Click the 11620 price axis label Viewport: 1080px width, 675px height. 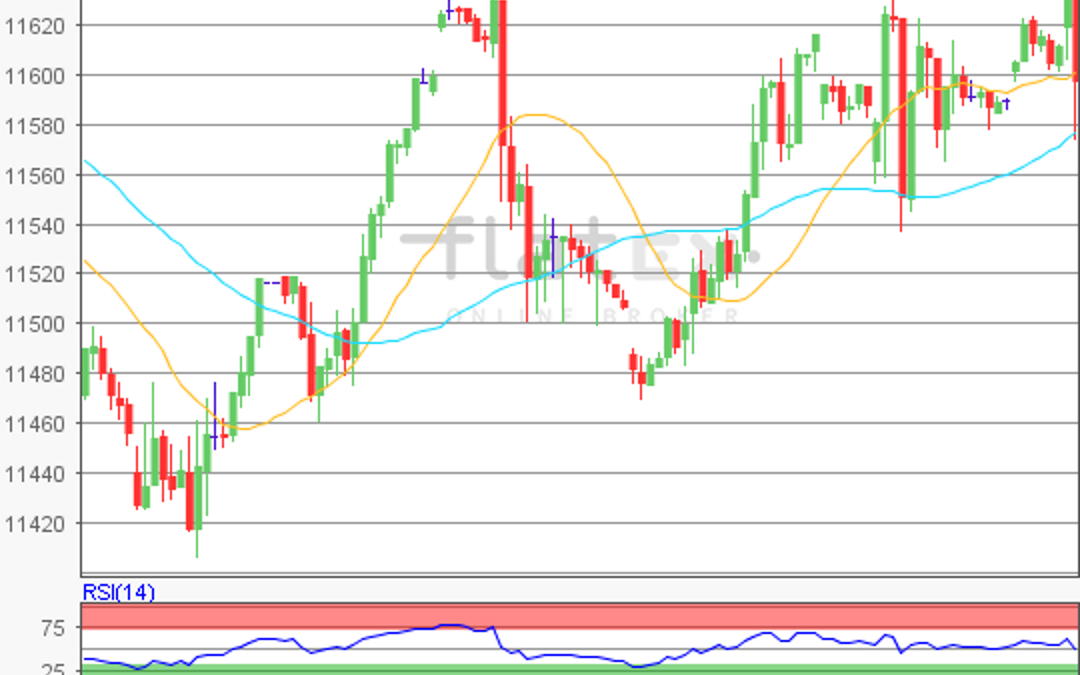[34, 26]
